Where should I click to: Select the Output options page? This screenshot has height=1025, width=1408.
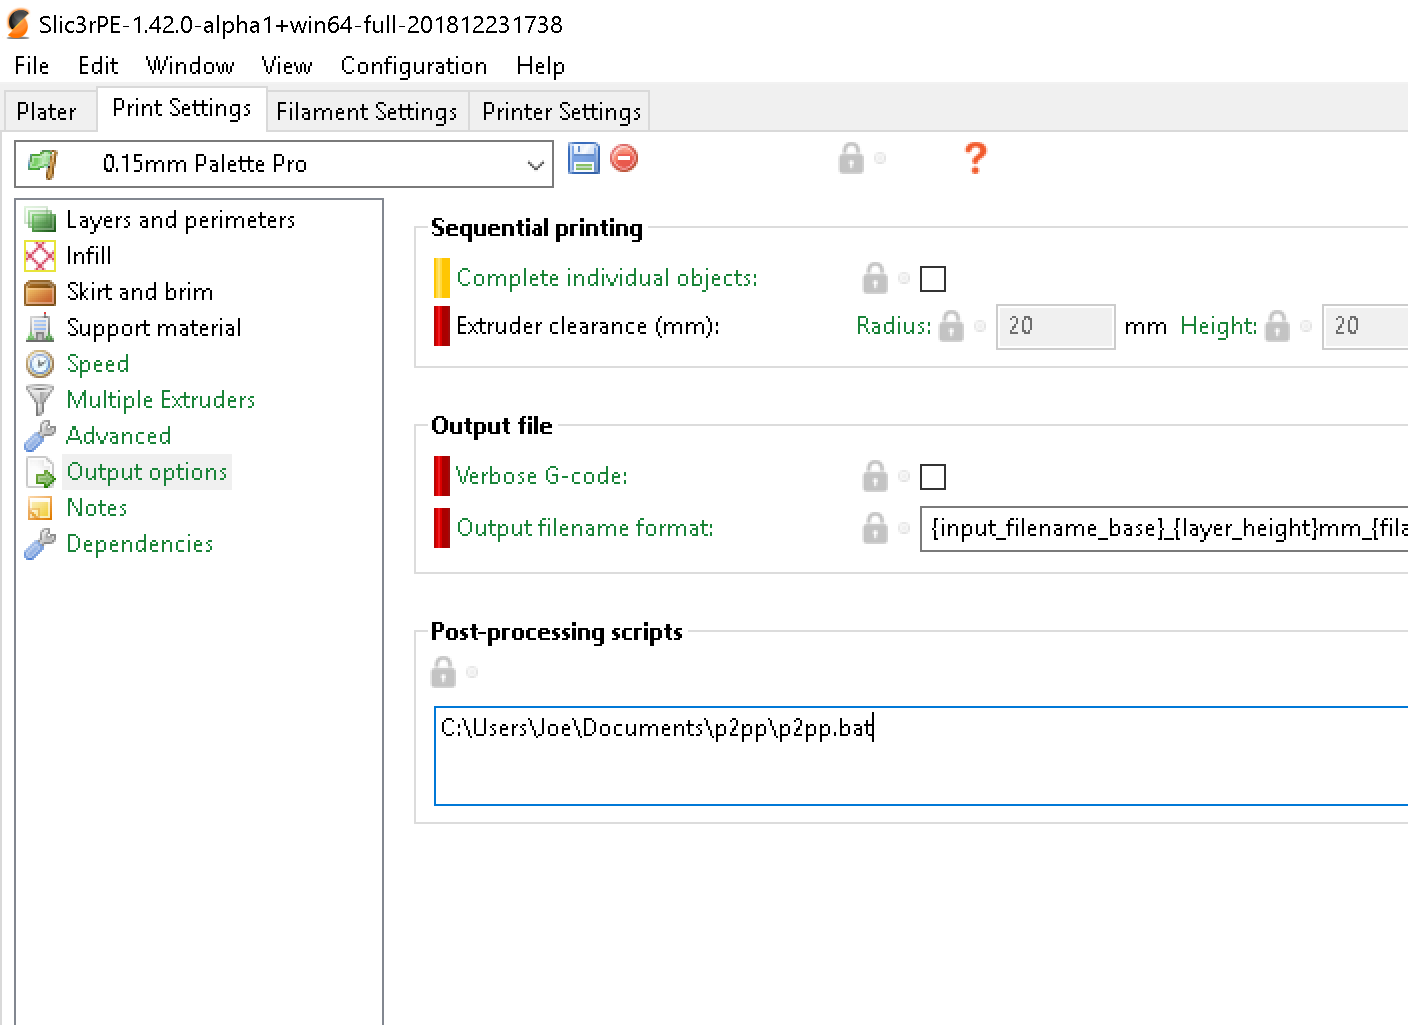coord(147,472)
